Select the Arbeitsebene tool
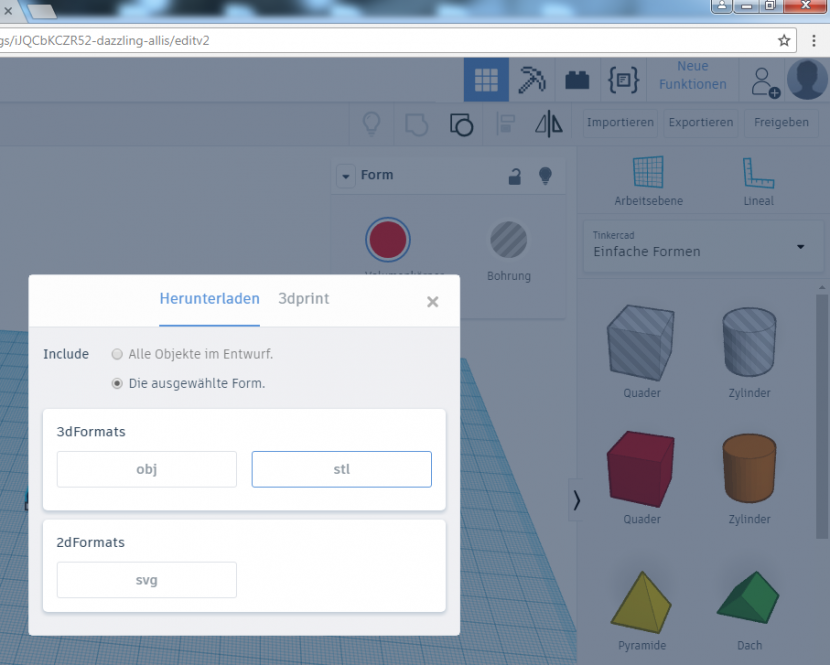Screen dimensions: 830x665 [x=647, y=180]
